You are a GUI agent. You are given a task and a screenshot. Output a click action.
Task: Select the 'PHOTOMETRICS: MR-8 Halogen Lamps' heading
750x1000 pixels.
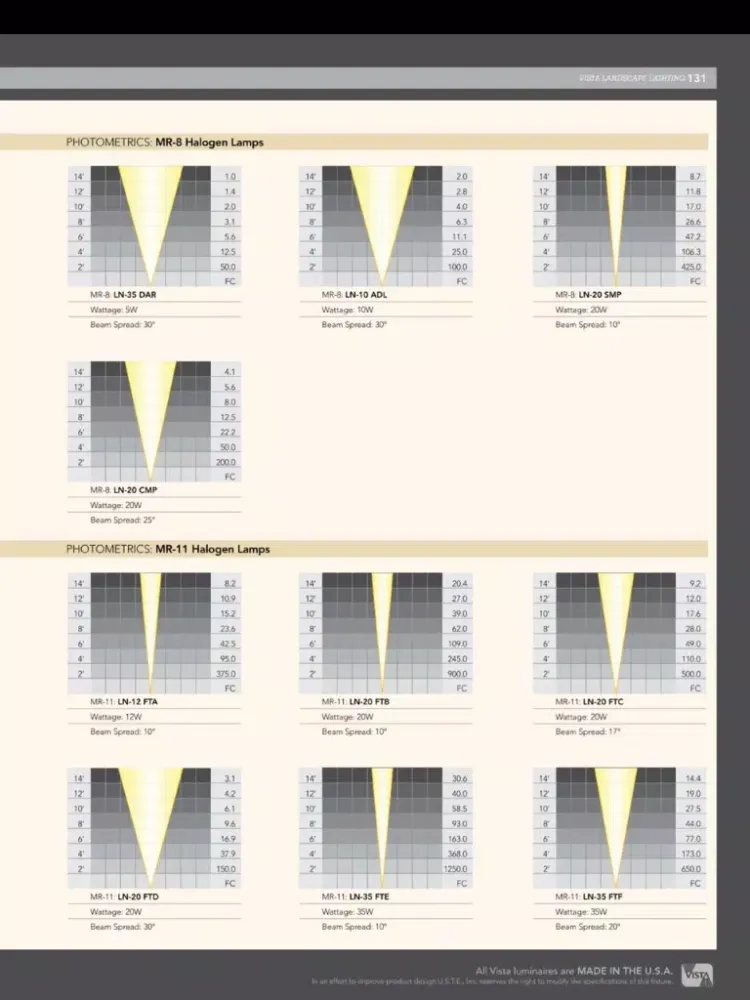165,142
